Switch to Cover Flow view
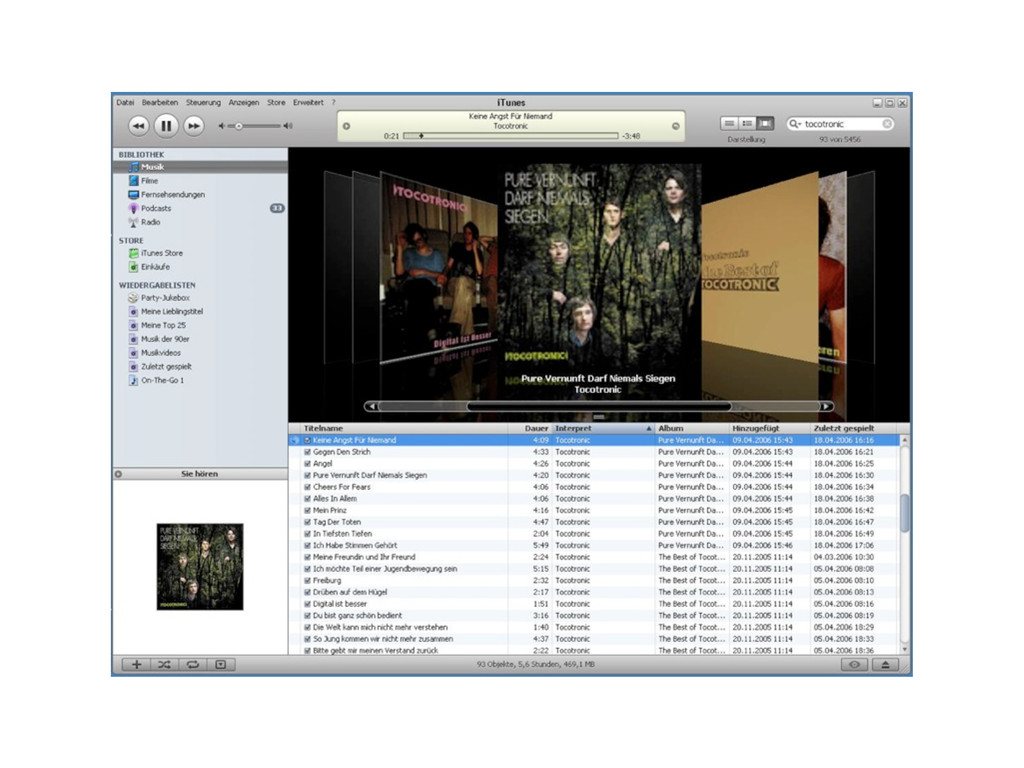 click(765, 123)
